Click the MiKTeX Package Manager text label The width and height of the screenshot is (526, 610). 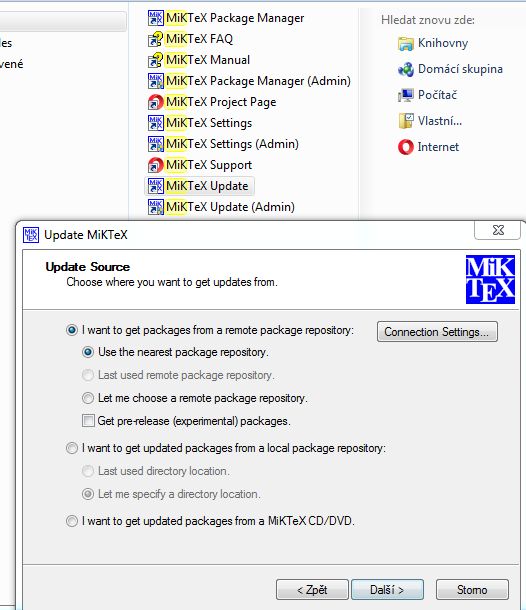235,18
